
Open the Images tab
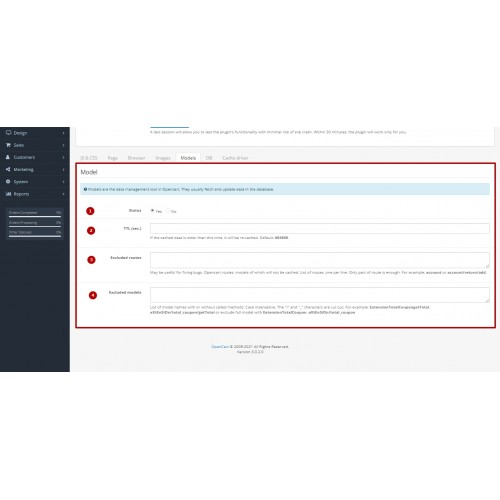click(163, 158)
